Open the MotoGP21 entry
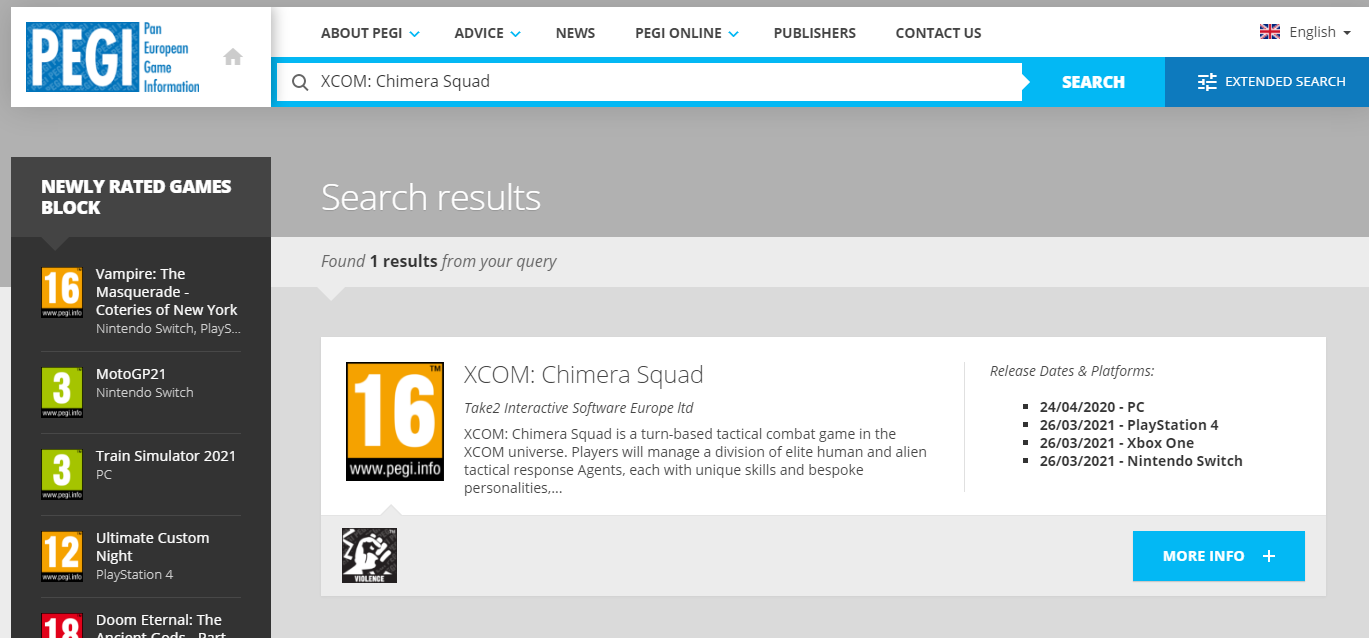Image resolution: width=1369 pixels, height=638 pixels. pos(131,374)
